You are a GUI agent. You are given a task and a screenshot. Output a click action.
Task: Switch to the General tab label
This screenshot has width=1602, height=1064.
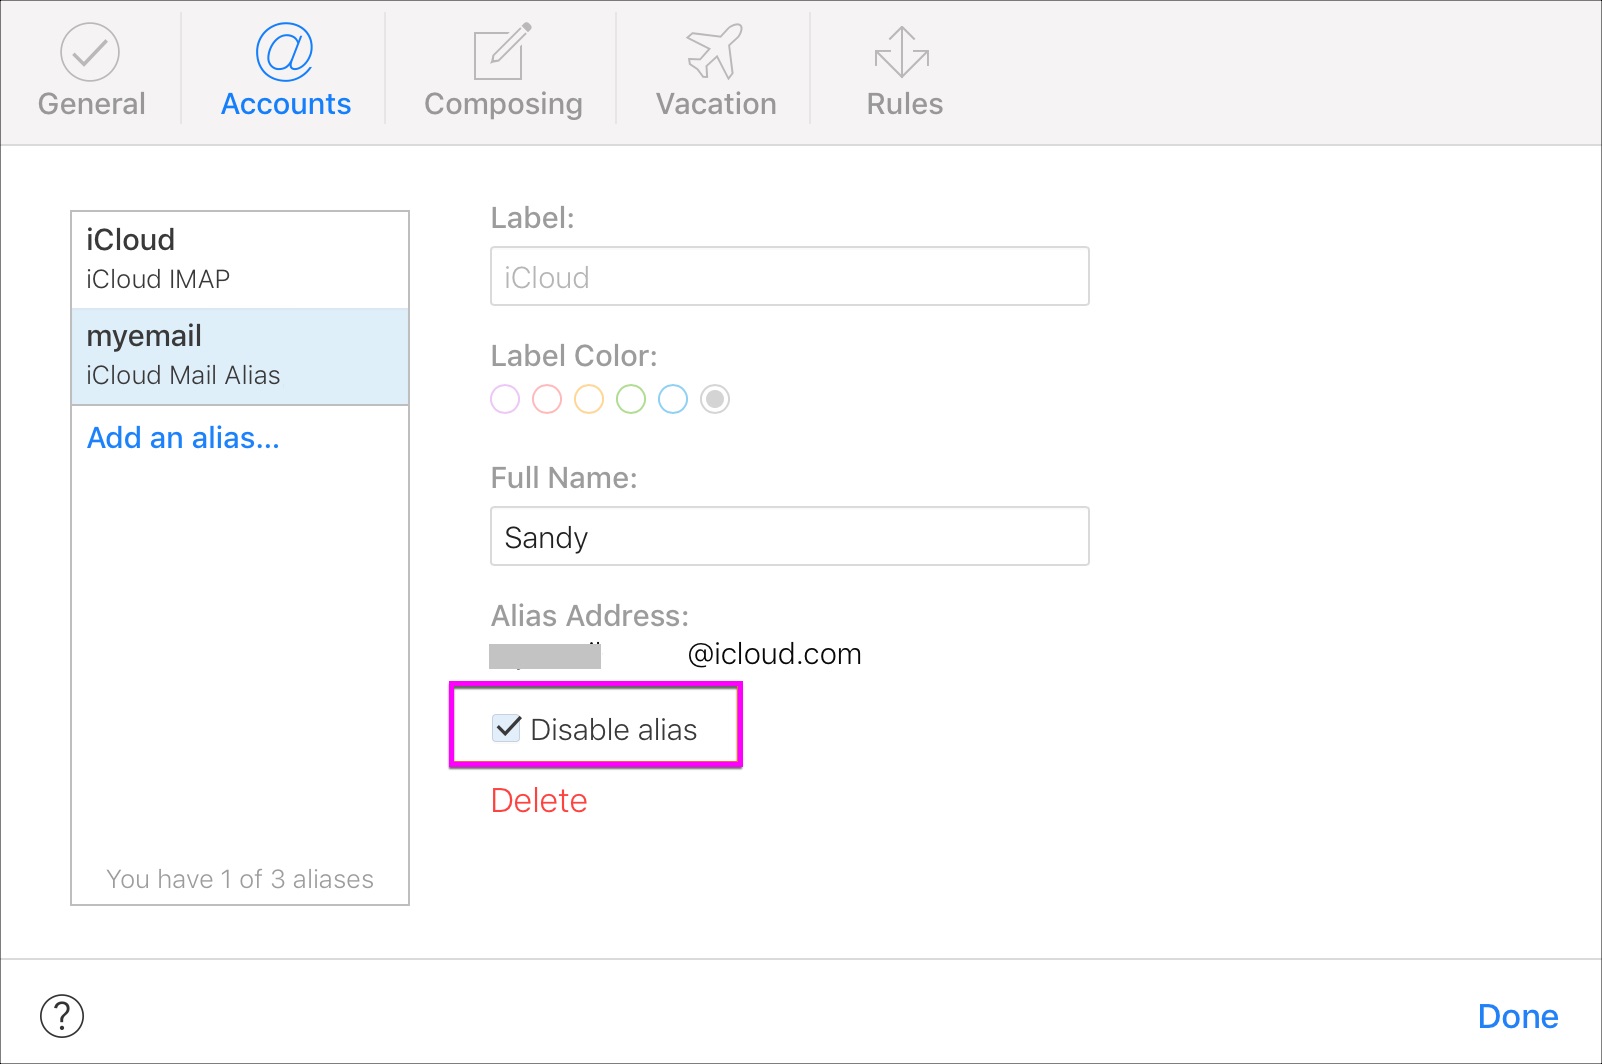tap(91, 104)
